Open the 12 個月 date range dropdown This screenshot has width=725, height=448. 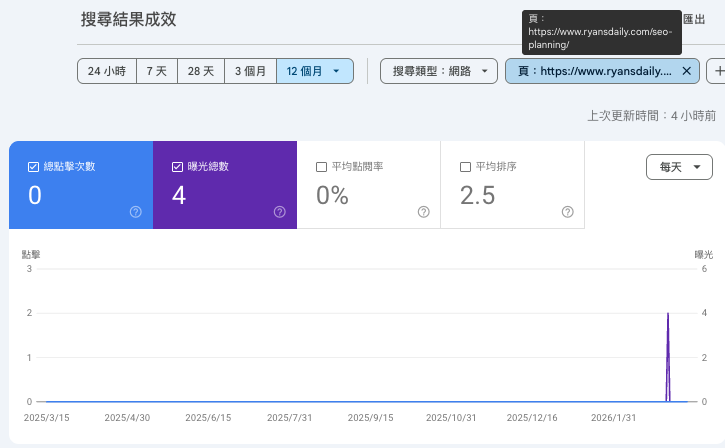[314, 71]
